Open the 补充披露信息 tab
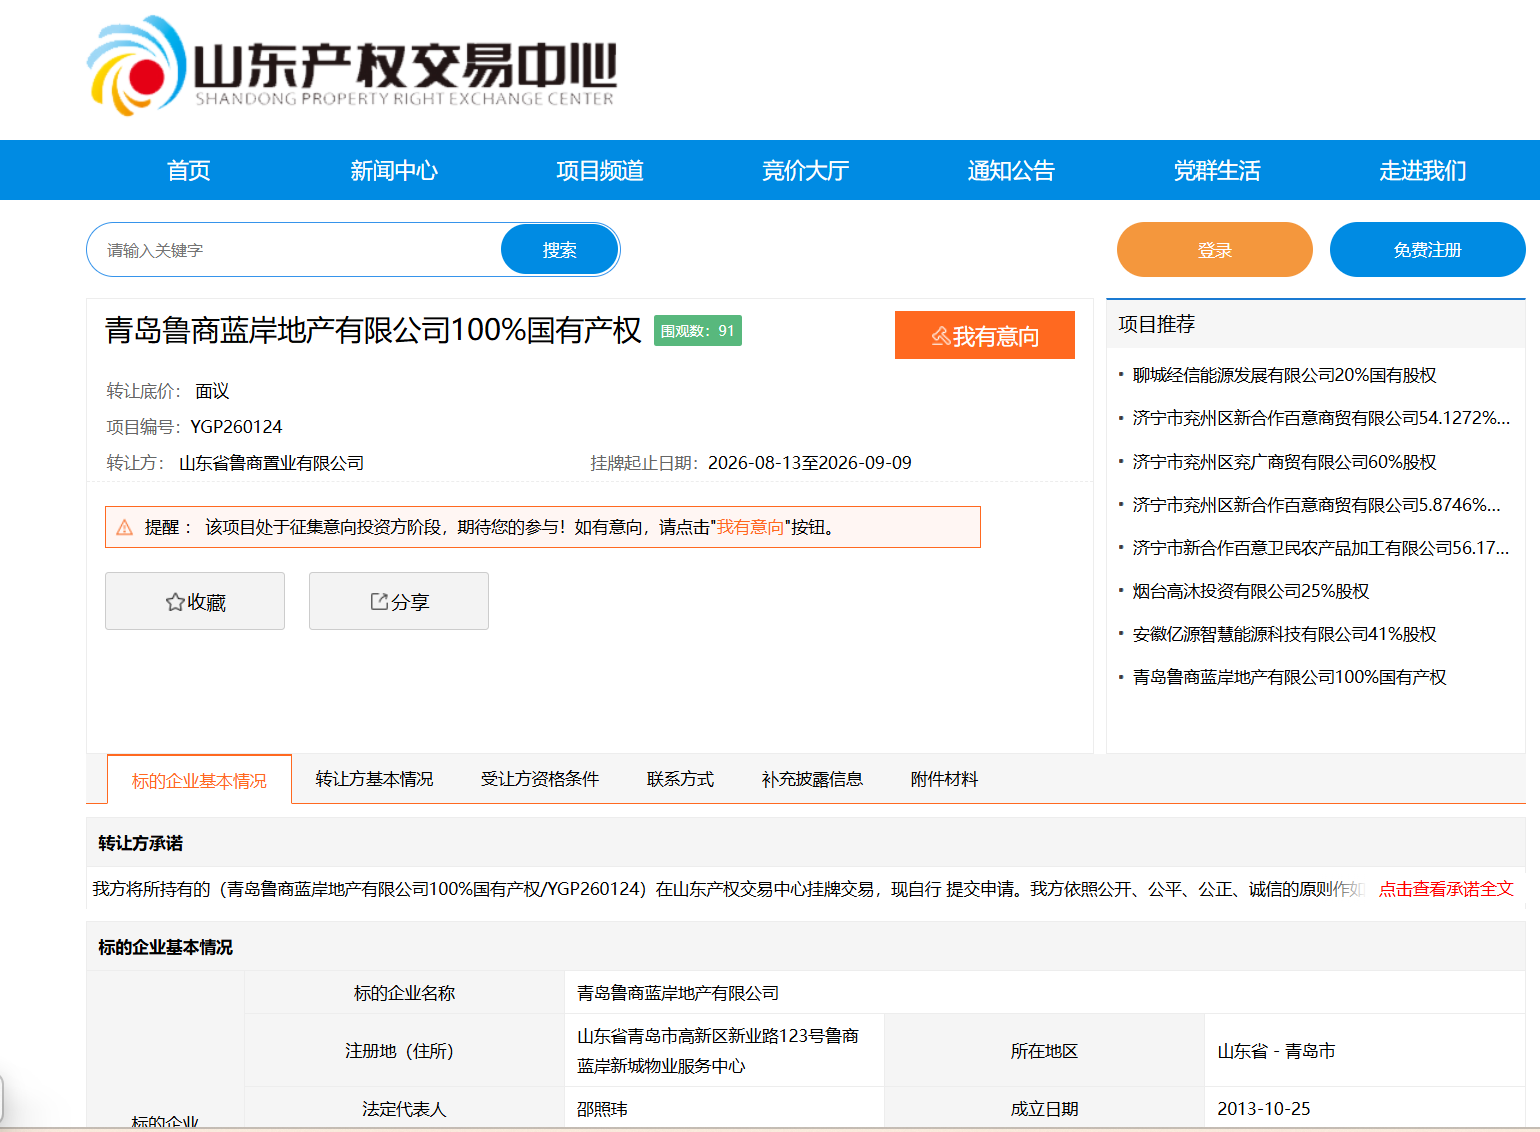 point(812,779)
